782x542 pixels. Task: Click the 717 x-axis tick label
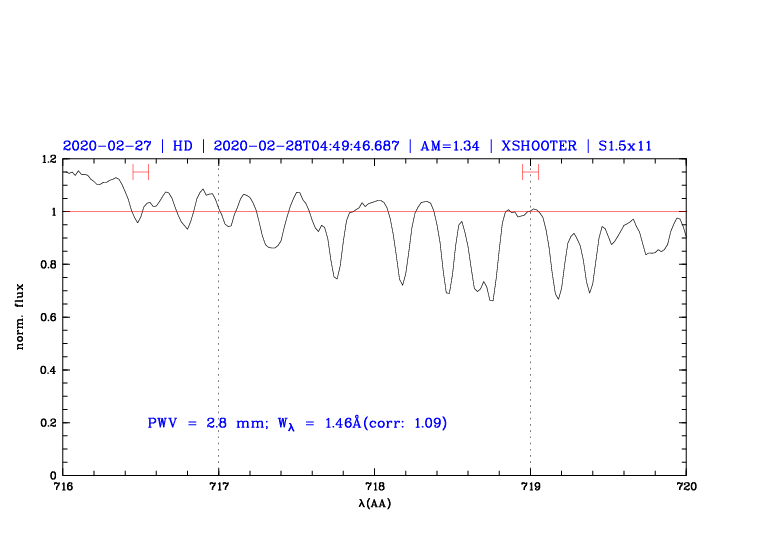point(218,486)
